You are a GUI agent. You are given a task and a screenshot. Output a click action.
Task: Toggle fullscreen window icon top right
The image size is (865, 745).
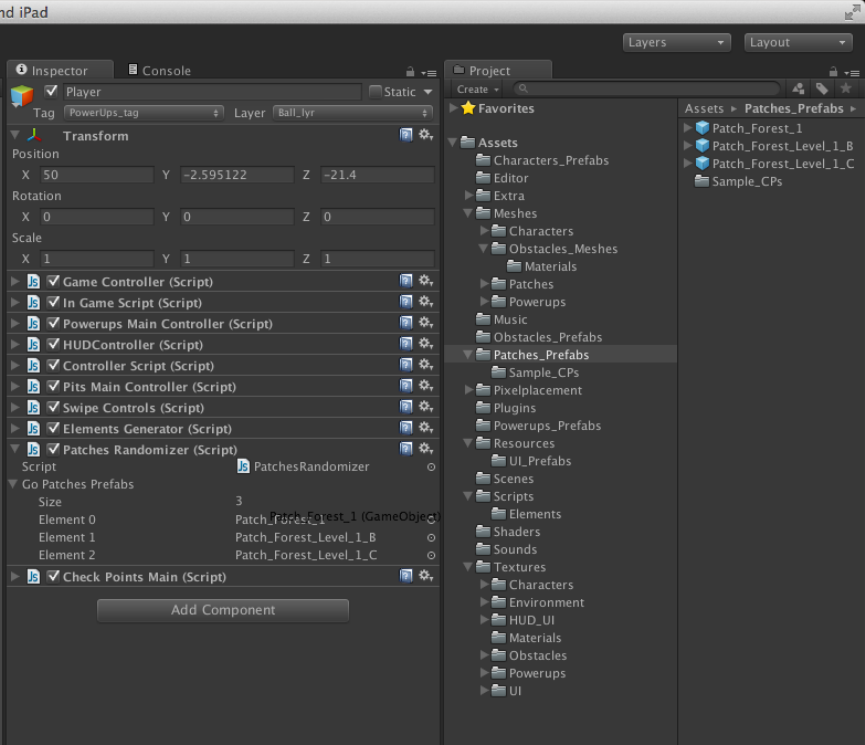click(x=852, y=12)
